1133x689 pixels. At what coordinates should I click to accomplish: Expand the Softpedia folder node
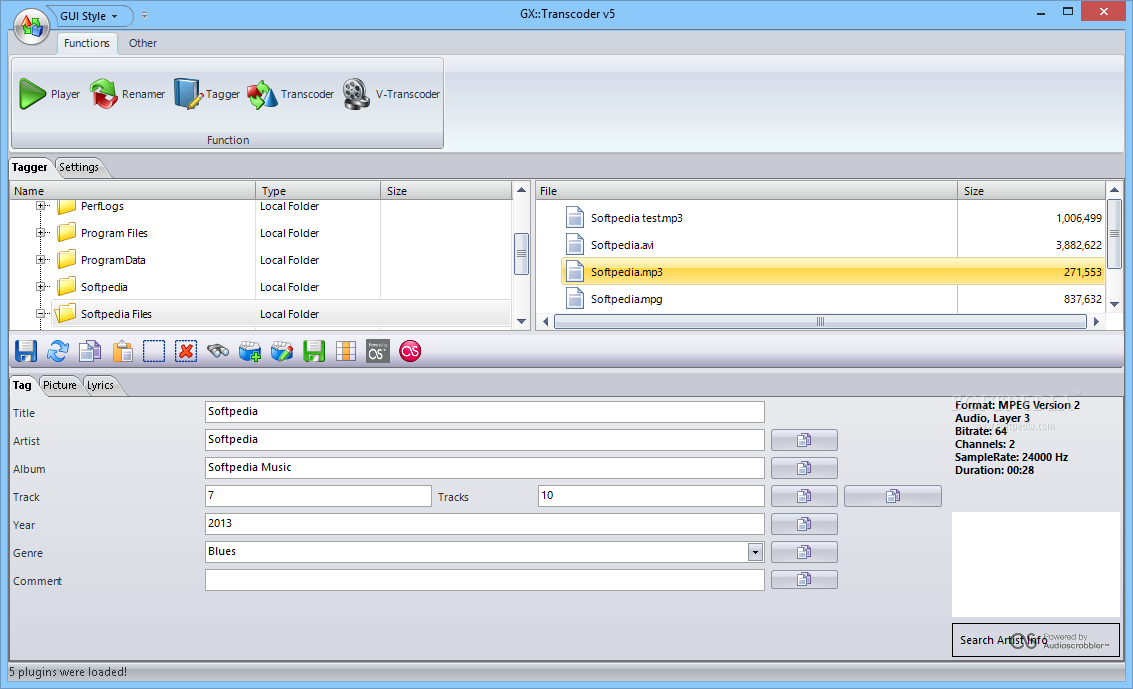[41, 287]
